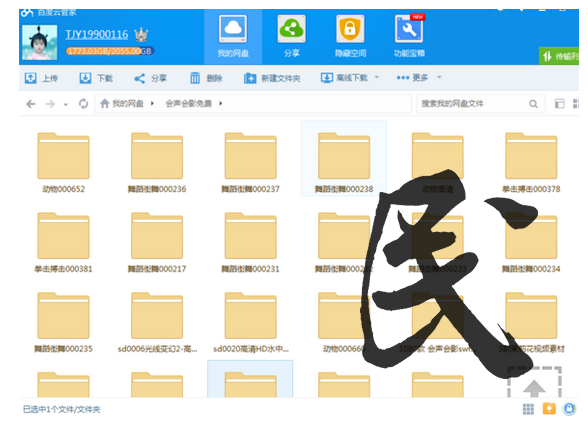This screenshot has width=588, height=429.
Task: Click the 分享 share button in the toolbar
Action: [x=150, y=78]
